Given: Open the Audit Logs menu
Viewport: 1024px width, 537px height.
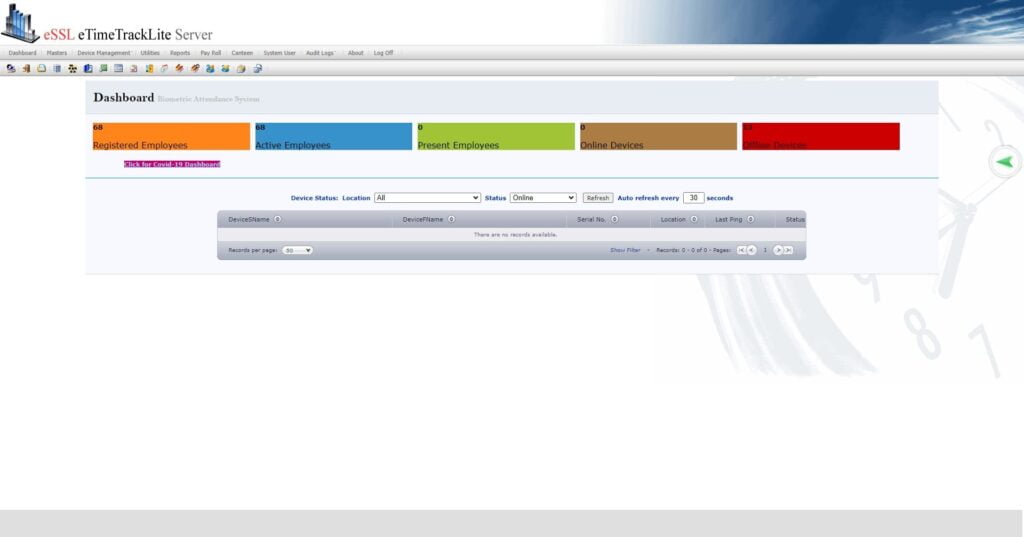Looking at the screenshot, I should click(x=319, y=53).
